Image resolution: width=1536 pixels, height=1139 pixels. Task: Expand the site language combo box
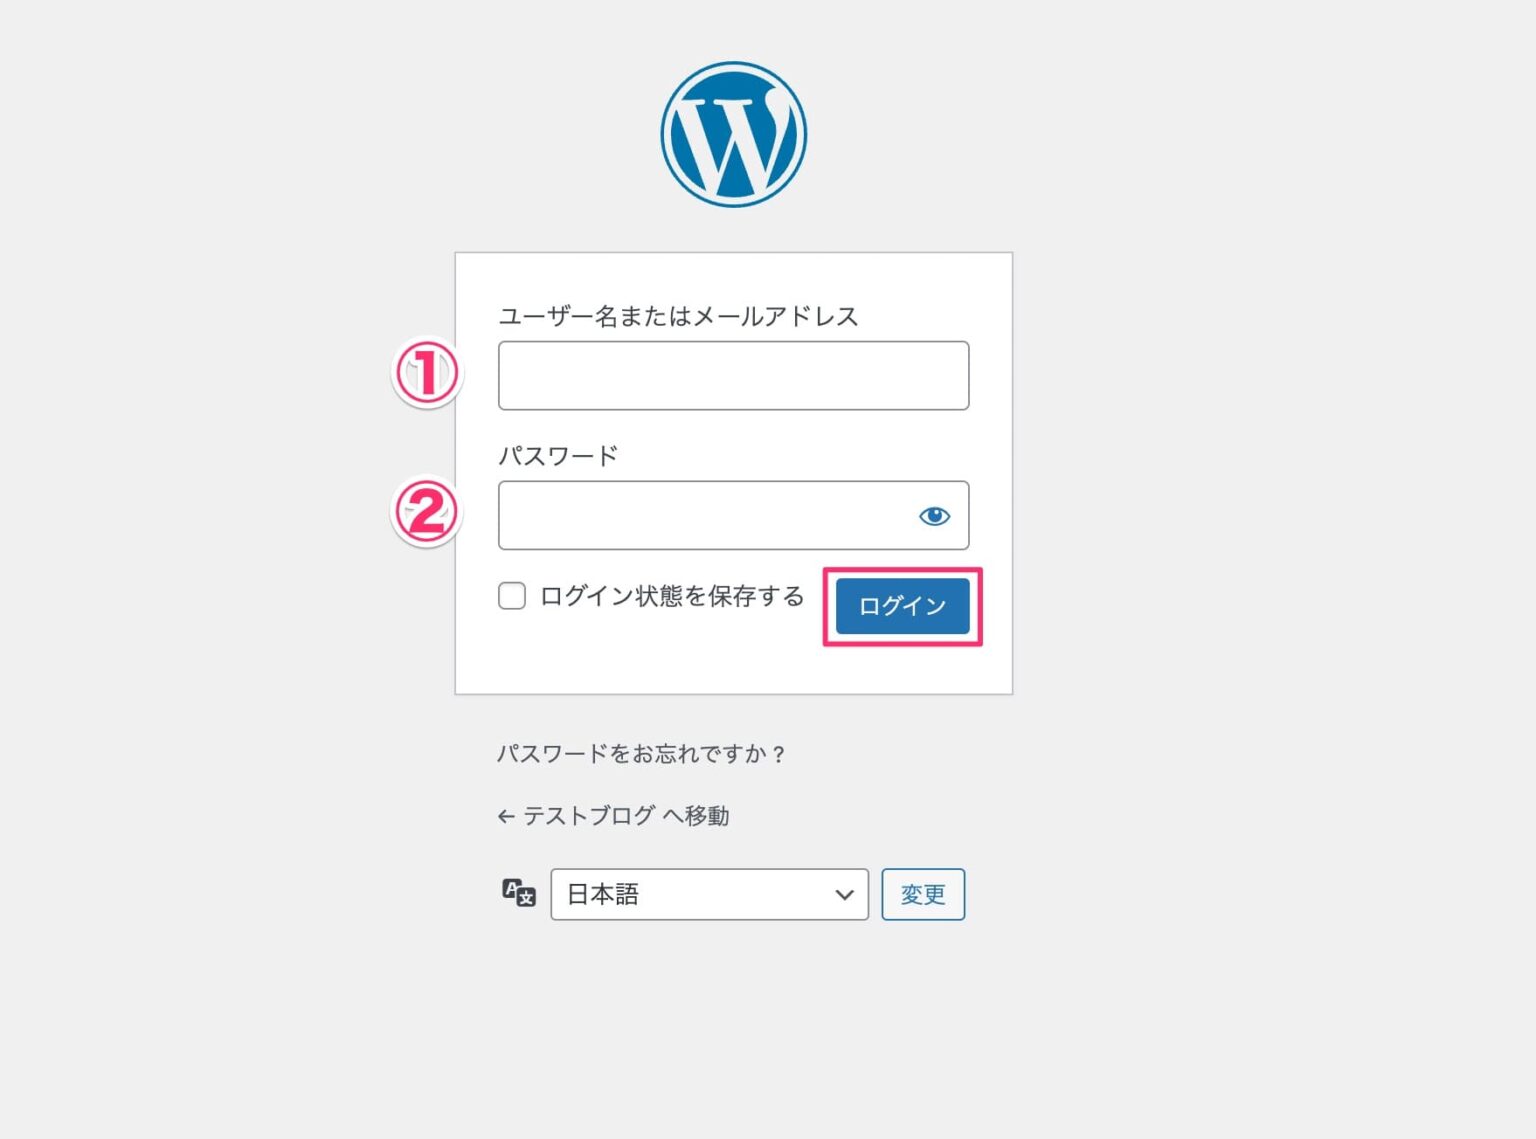pos(710,894)
